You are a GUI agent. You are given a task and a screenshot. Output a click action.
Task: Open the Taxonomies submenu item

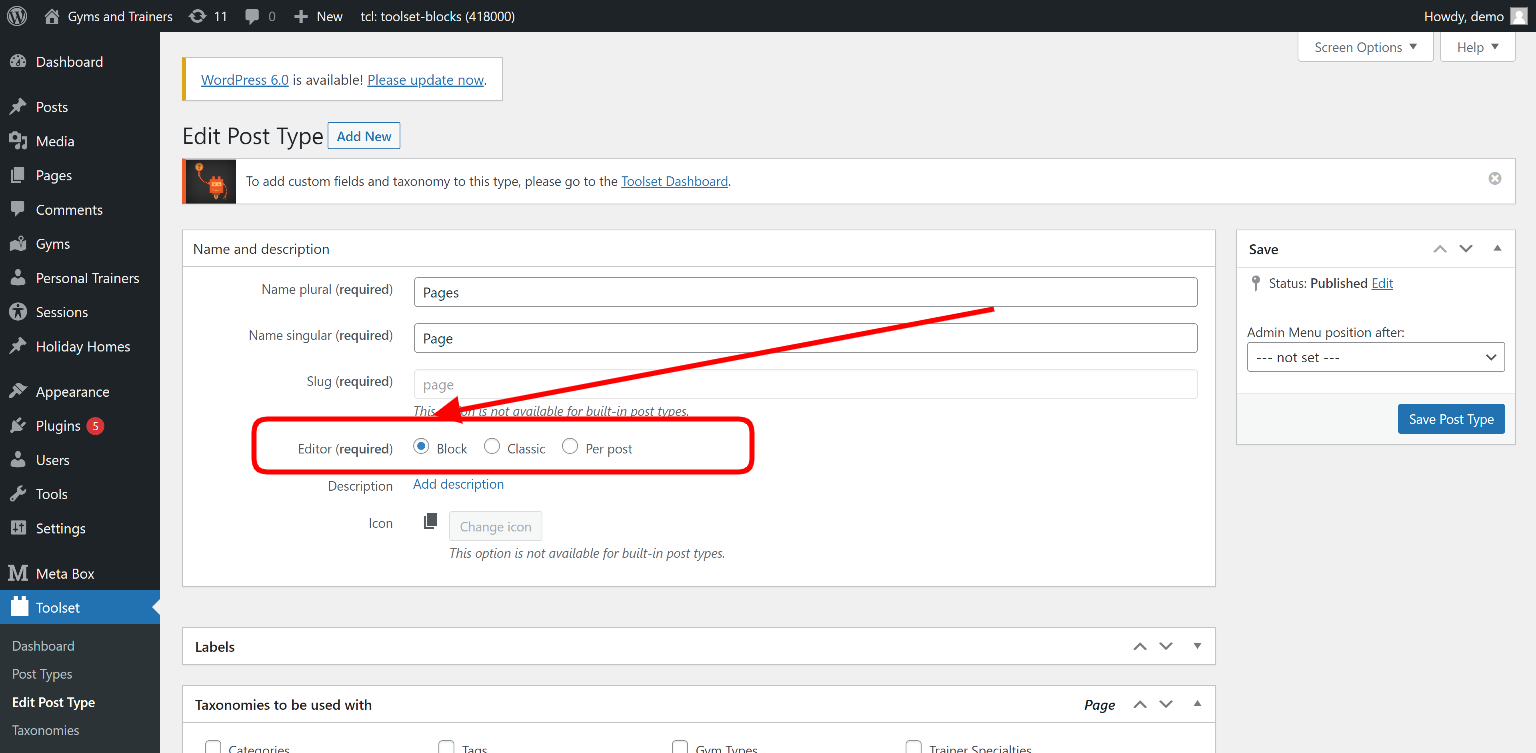pyautogui.click(x=46, y=730)
